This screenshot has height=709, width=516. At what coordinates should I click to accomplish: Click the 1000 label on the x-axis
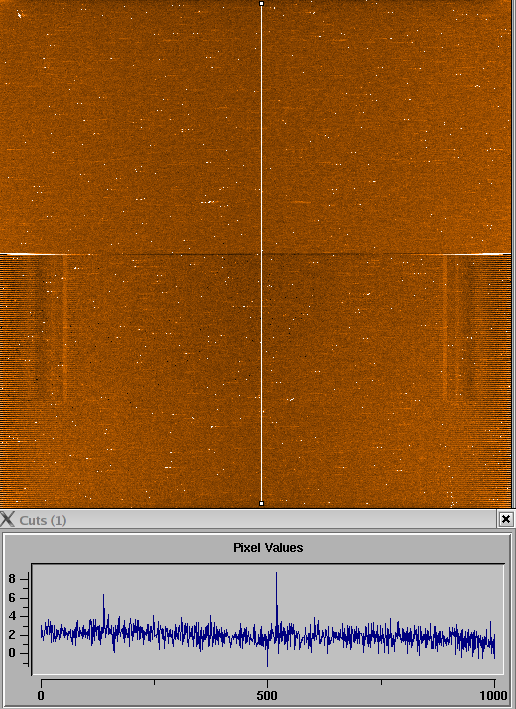[x=493, y=695]
